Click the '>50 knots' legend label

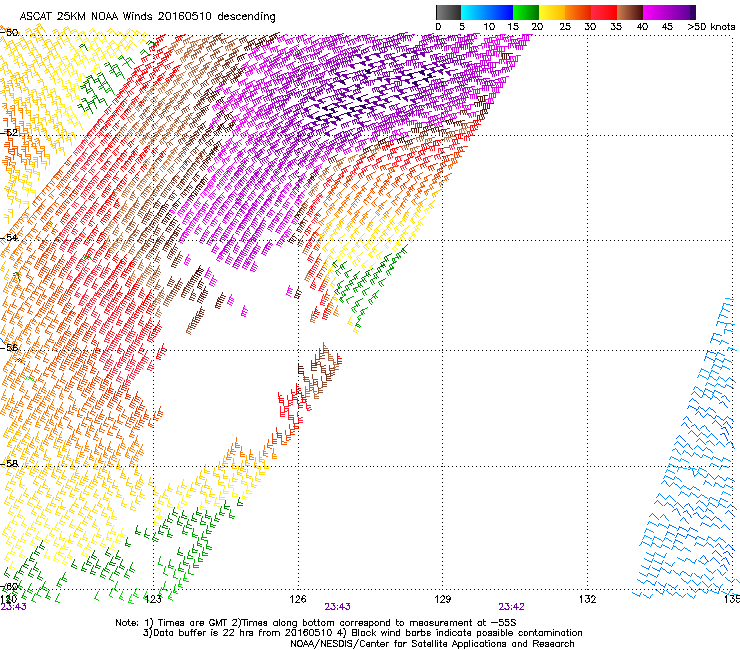coord(711,26)
